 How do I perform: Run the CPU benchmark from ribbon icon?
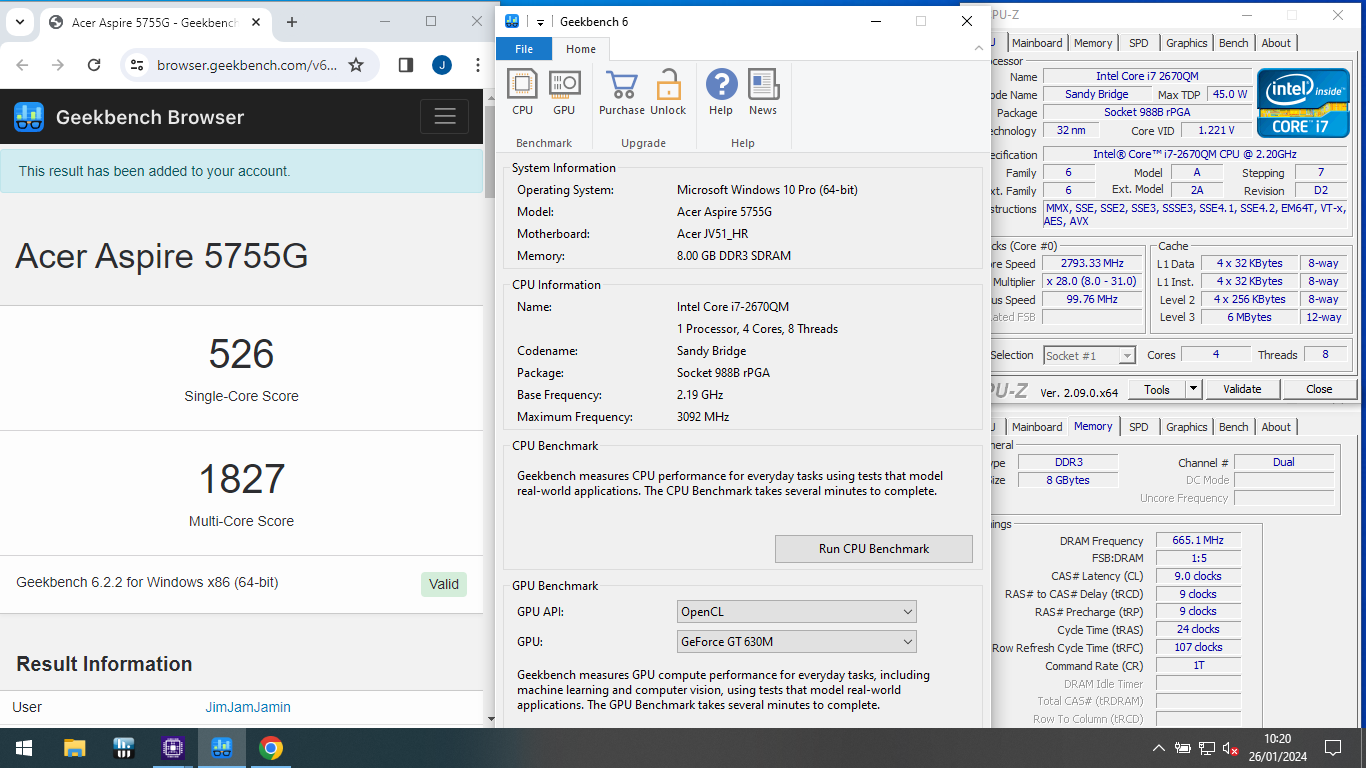pos(522,93)
